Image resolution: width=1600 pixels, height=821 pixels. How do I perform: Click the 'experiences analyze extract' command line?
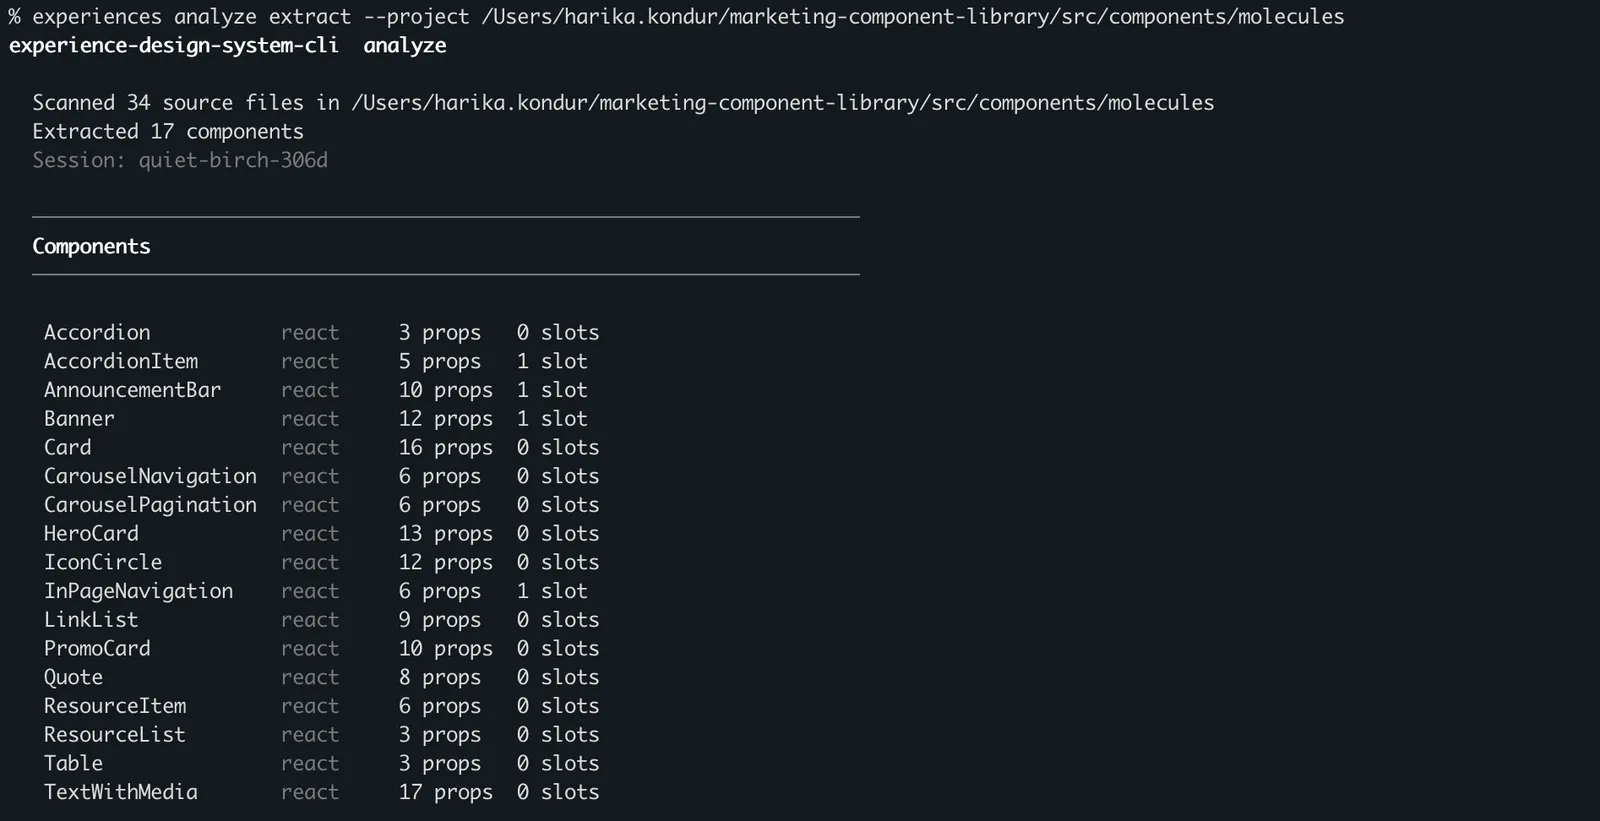point(676,17)
